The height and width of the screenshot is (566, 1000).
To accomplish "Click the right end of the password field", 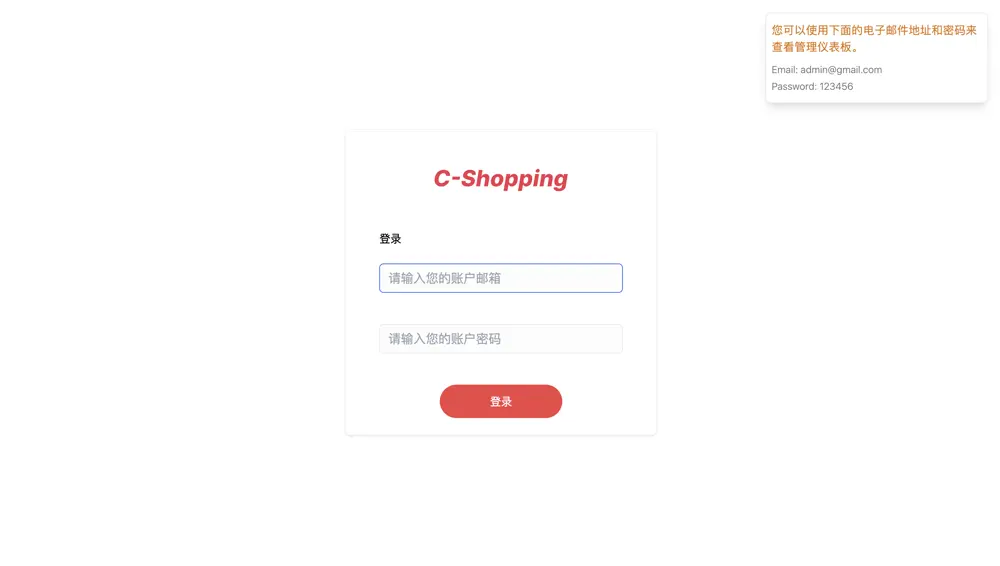I will pos(609,339).
